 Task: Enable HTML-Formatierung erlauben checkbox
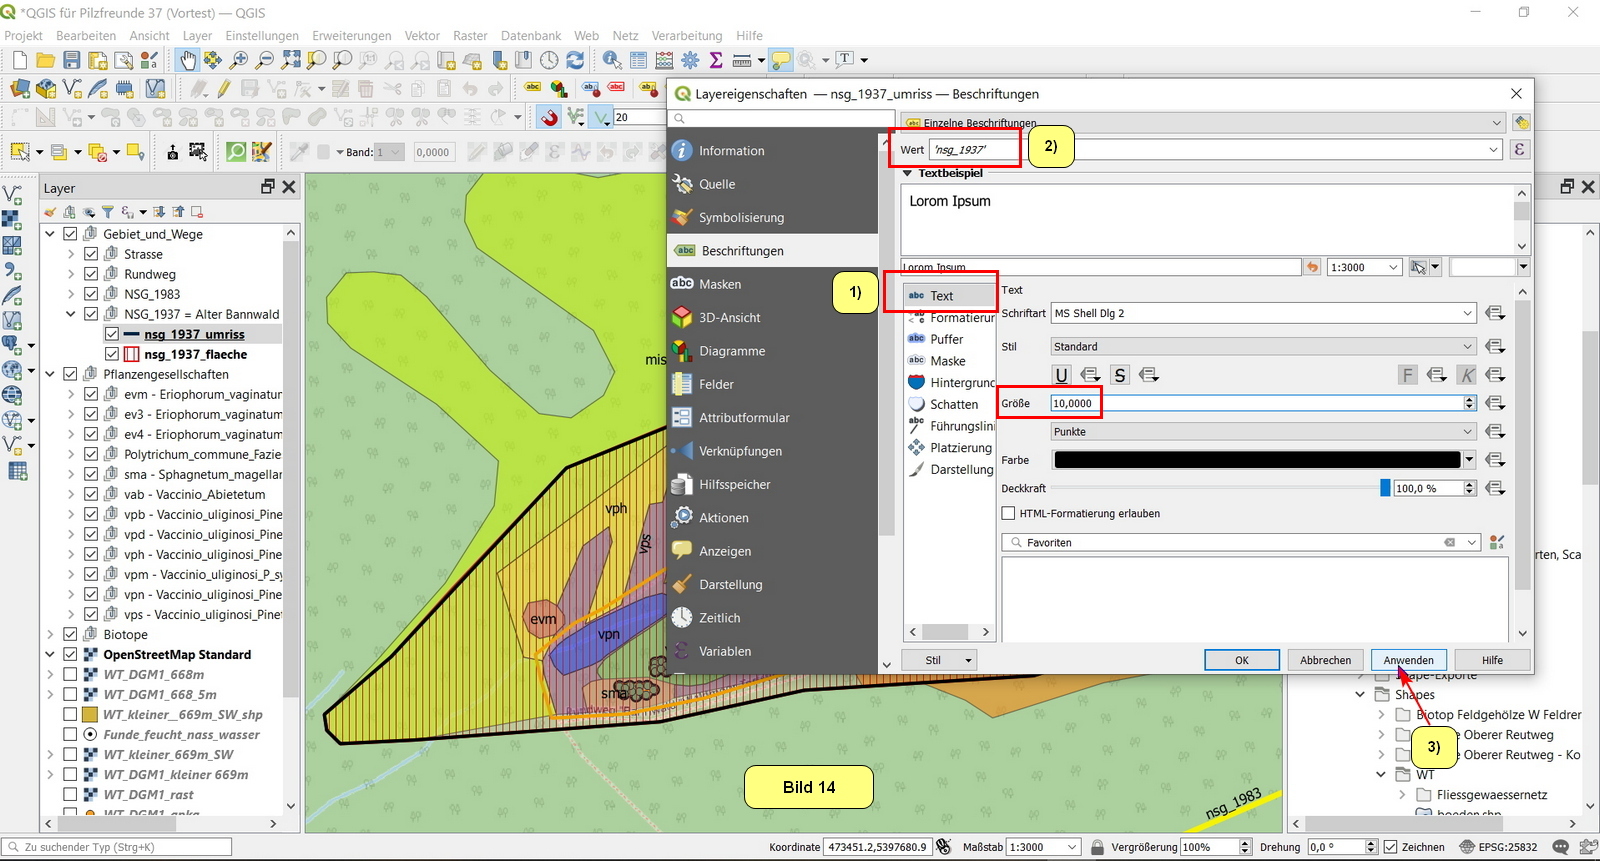(x=1008, y=513)
